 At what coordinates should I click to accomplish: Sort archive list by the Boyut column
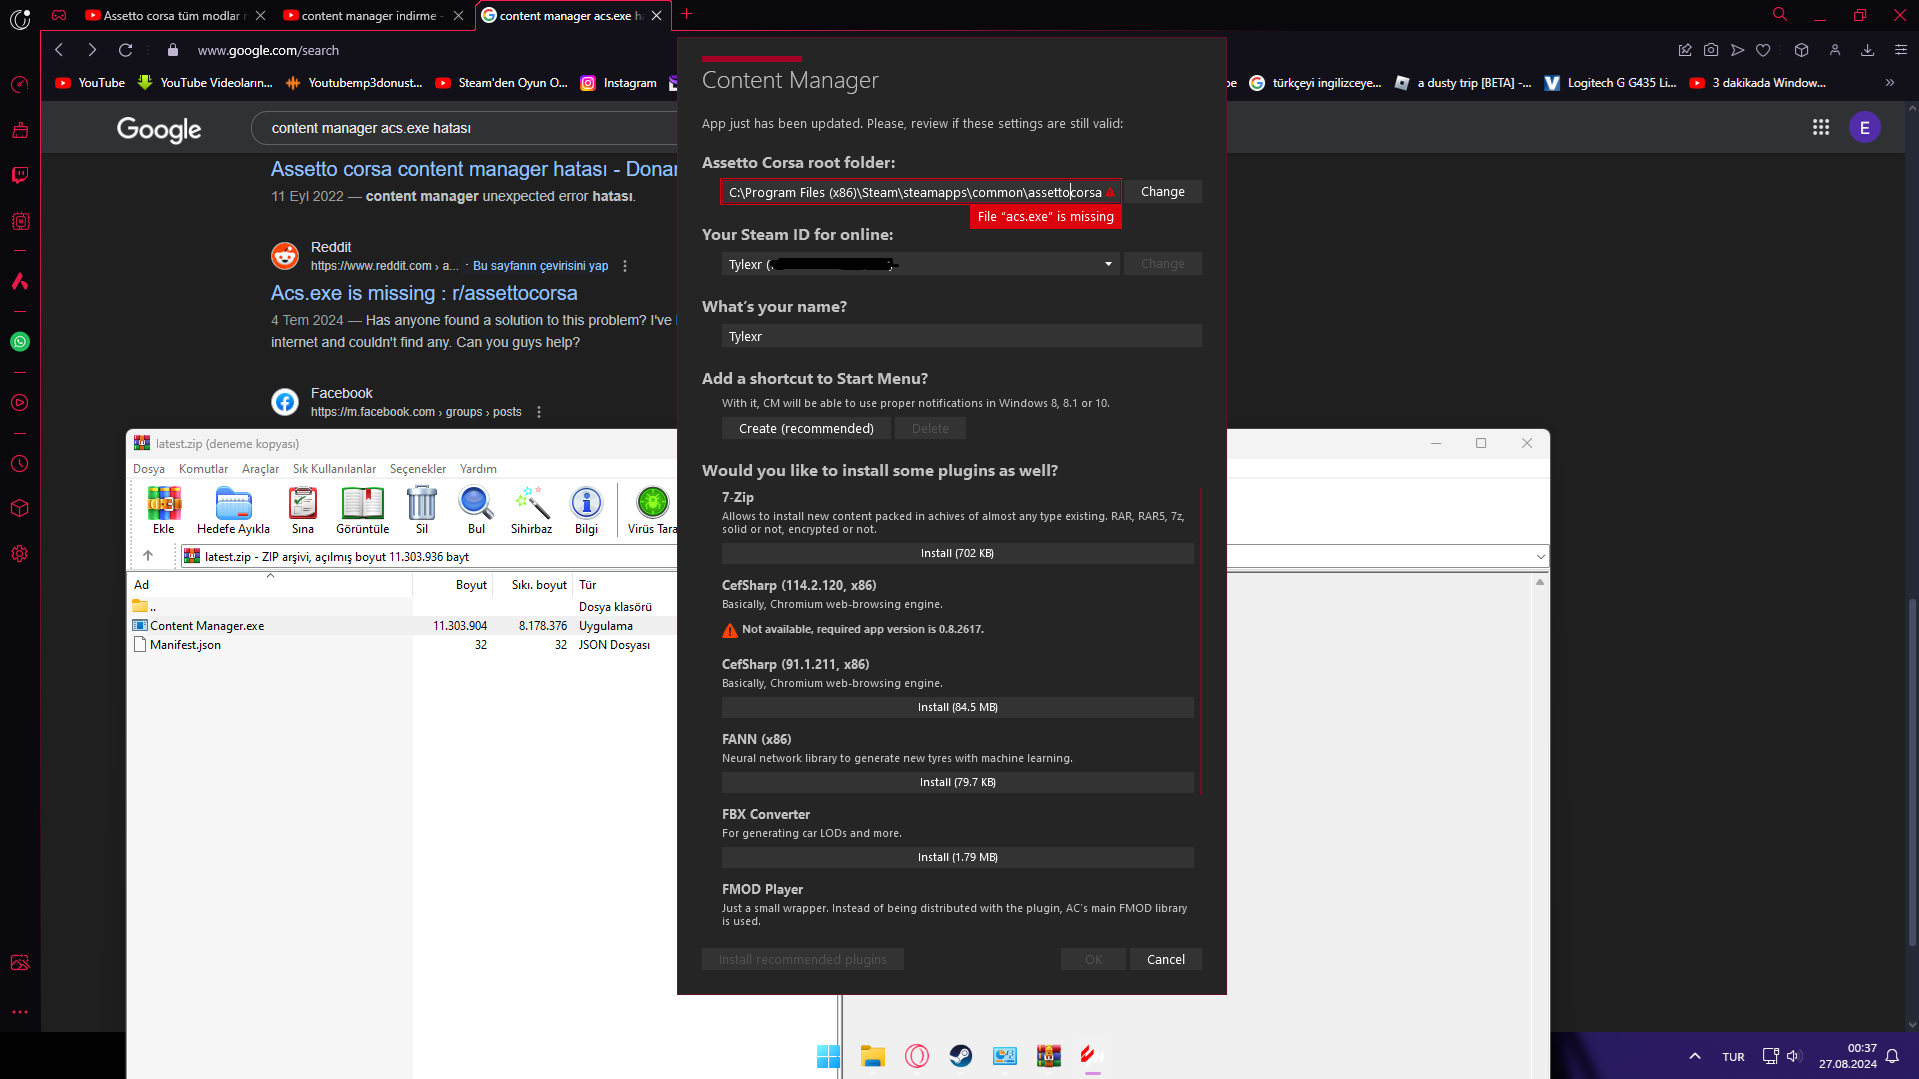coord(471,585)
